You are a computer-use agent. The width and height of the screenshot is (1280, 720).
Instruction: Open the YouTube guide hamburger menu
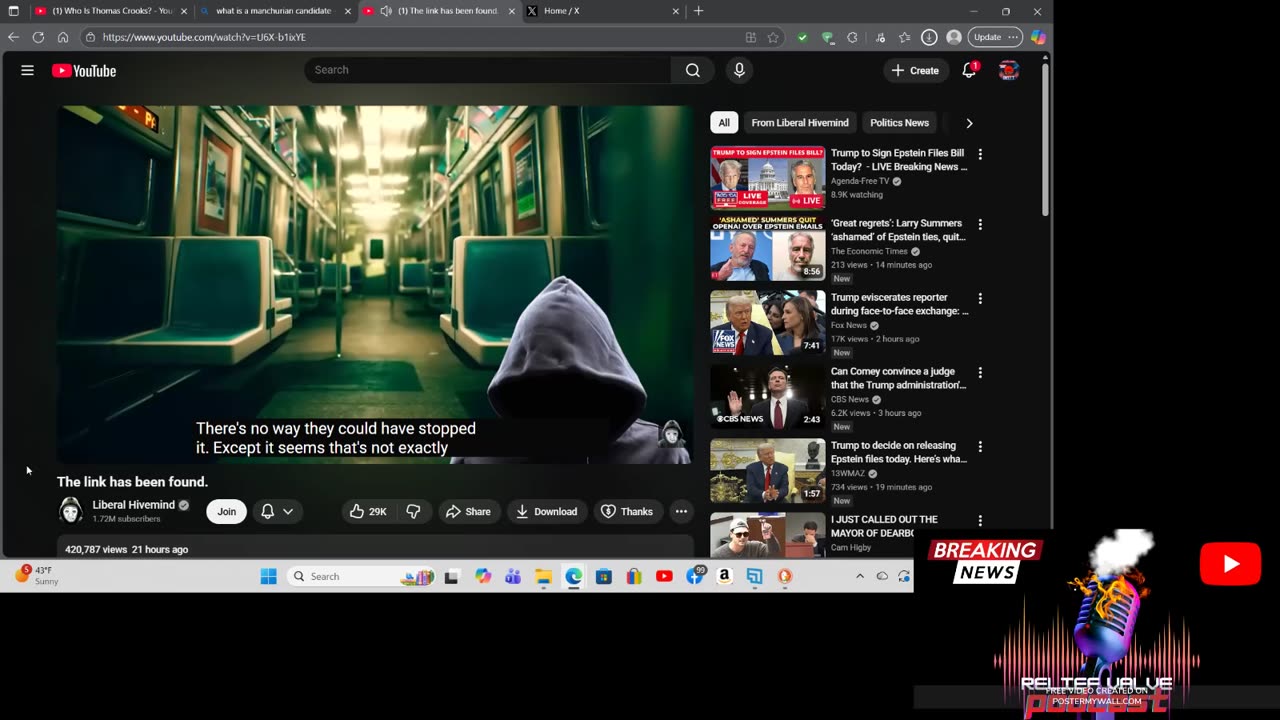[27, 70]
